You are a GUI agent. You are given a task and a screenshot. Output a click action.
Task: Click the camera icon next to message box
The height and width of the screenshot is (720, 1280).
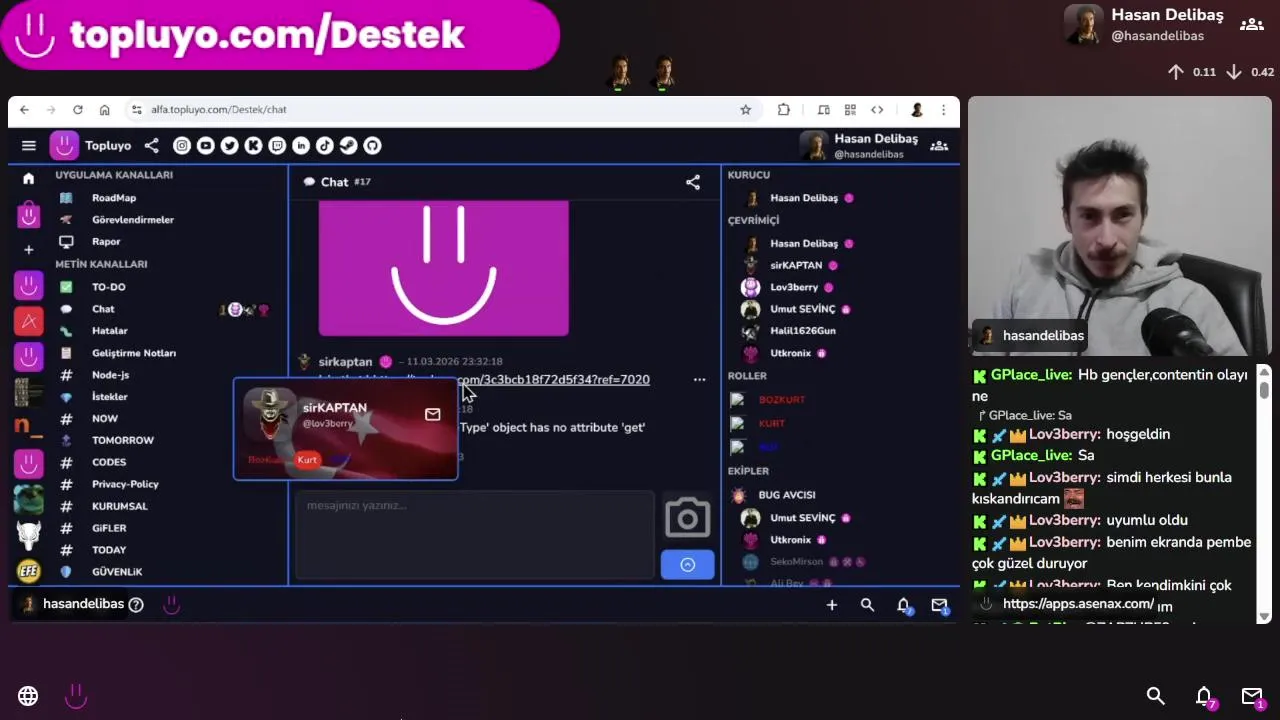(x=688, y=518)
